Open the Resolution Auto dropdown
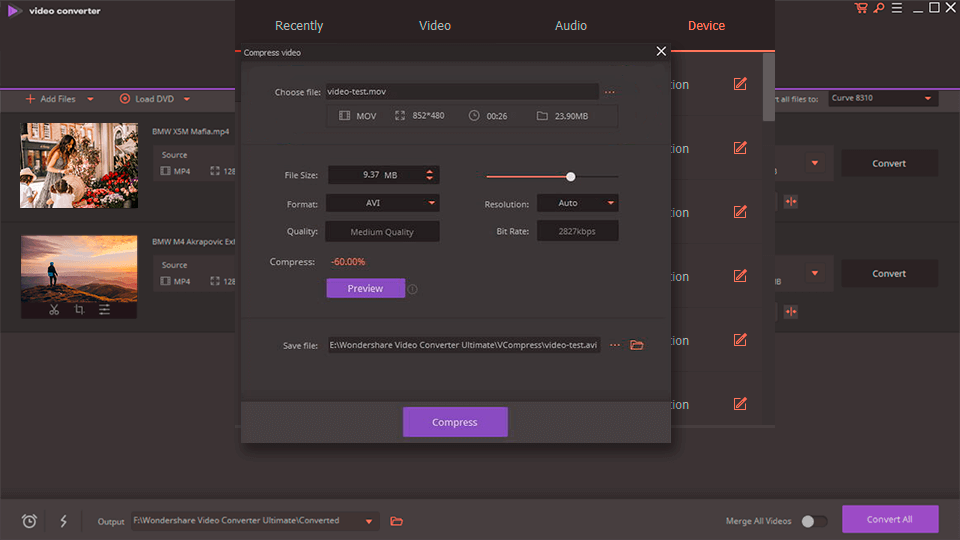 coord(577,203)
